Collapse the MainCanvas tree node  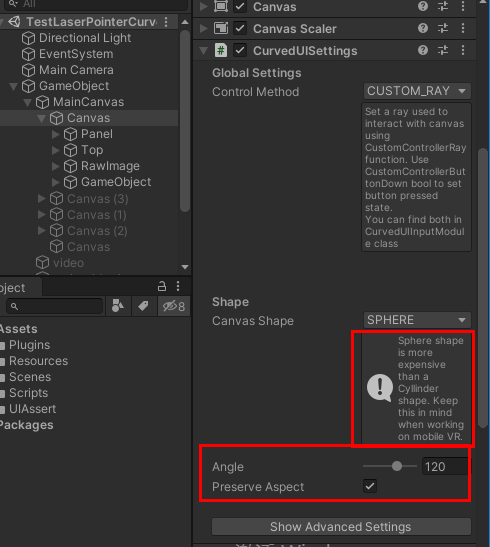pyautogui.click(x=28, y=102)
